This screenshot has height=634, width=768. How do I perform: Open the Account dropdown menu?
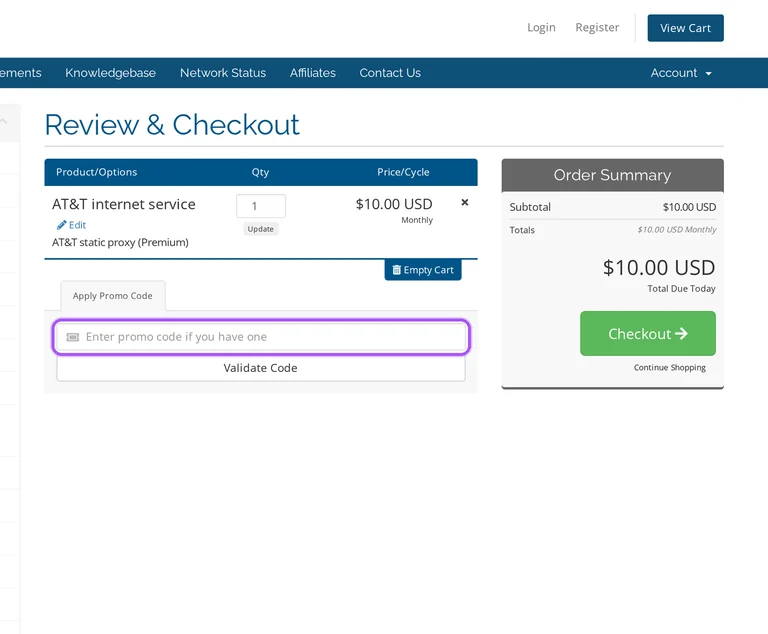point(681,73)
